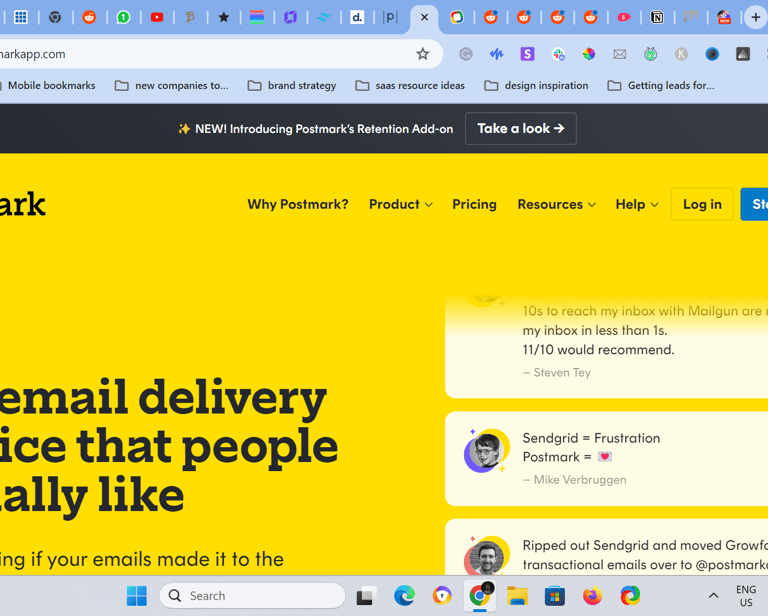Switch to the black star favicon tab
Viewport: 768px width, 616px height.
point(223,18)
